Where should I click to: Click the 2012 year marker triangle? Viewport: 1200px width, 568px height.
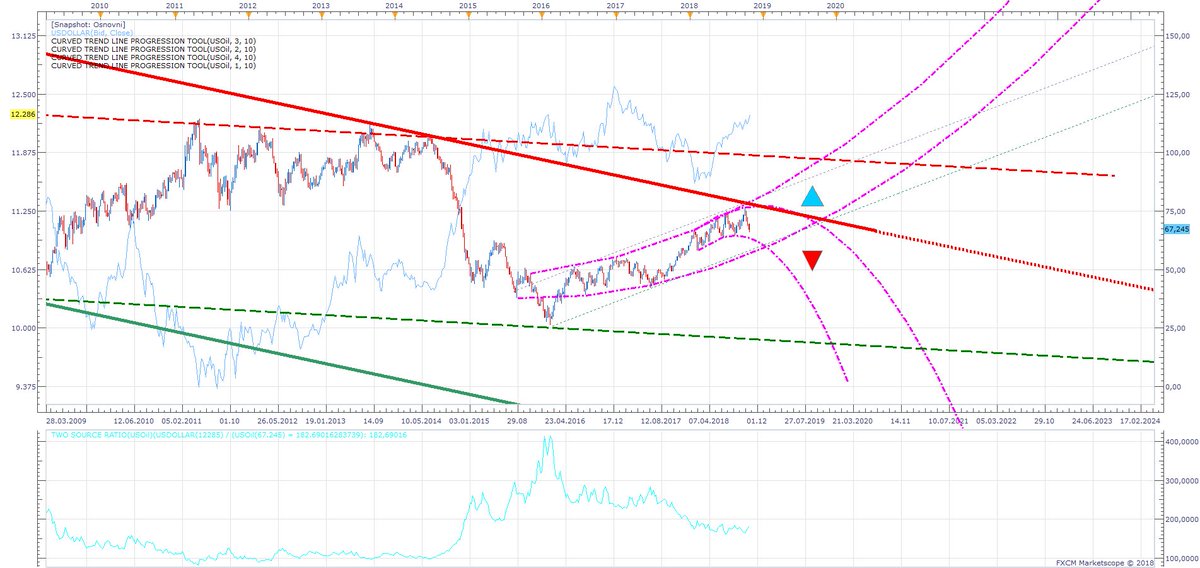247,14
